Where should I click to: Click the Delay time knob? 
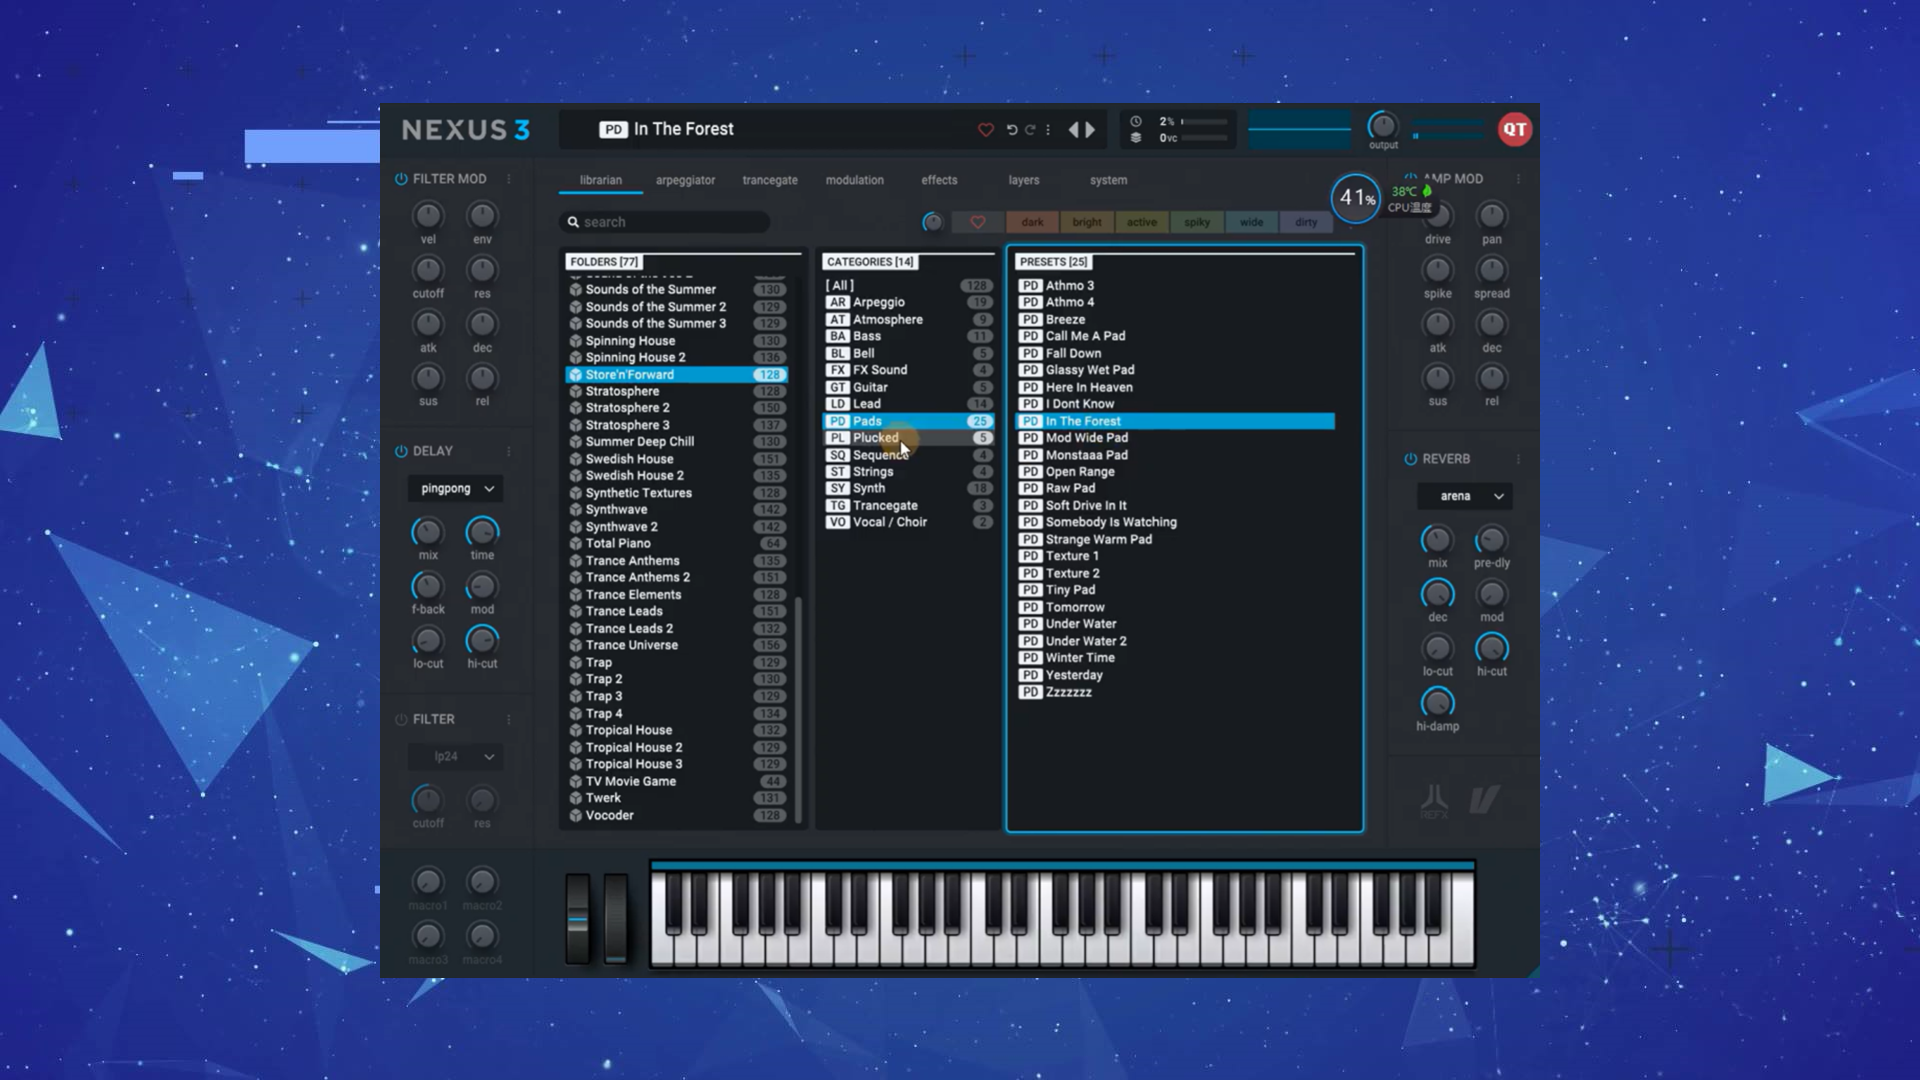(x=482, y=531)
